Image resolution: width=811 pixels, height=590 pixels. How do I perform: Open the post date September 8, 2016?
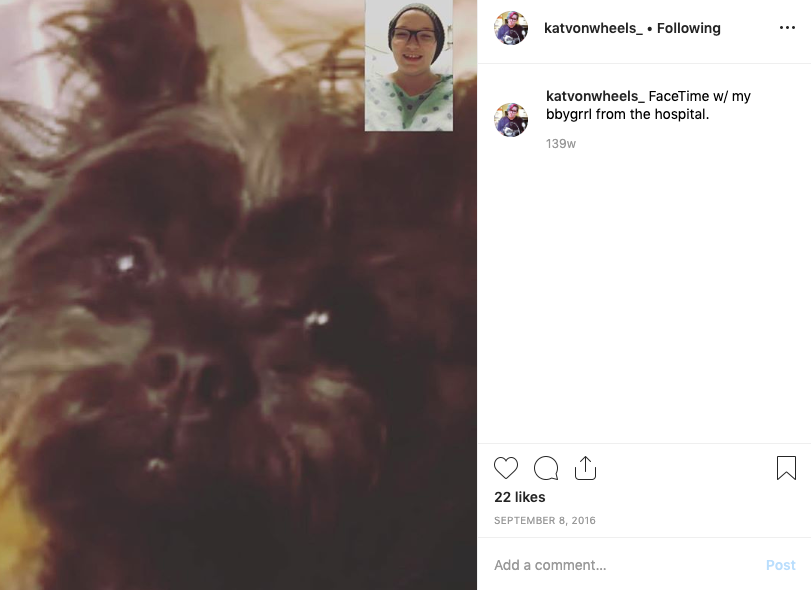pos(545,520)
